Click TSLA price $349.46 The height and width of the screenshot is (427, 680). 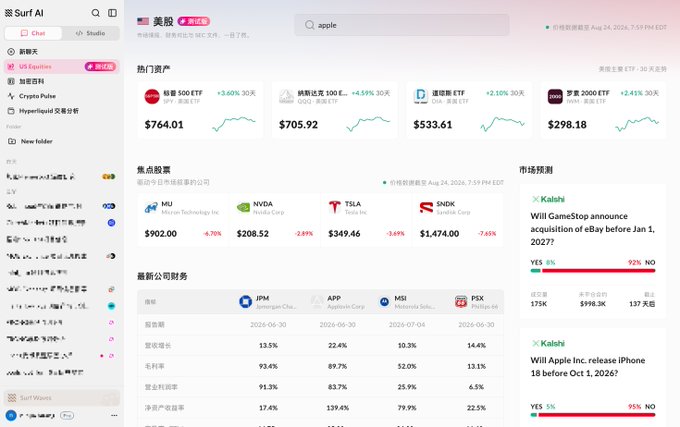tap(344, 234)
